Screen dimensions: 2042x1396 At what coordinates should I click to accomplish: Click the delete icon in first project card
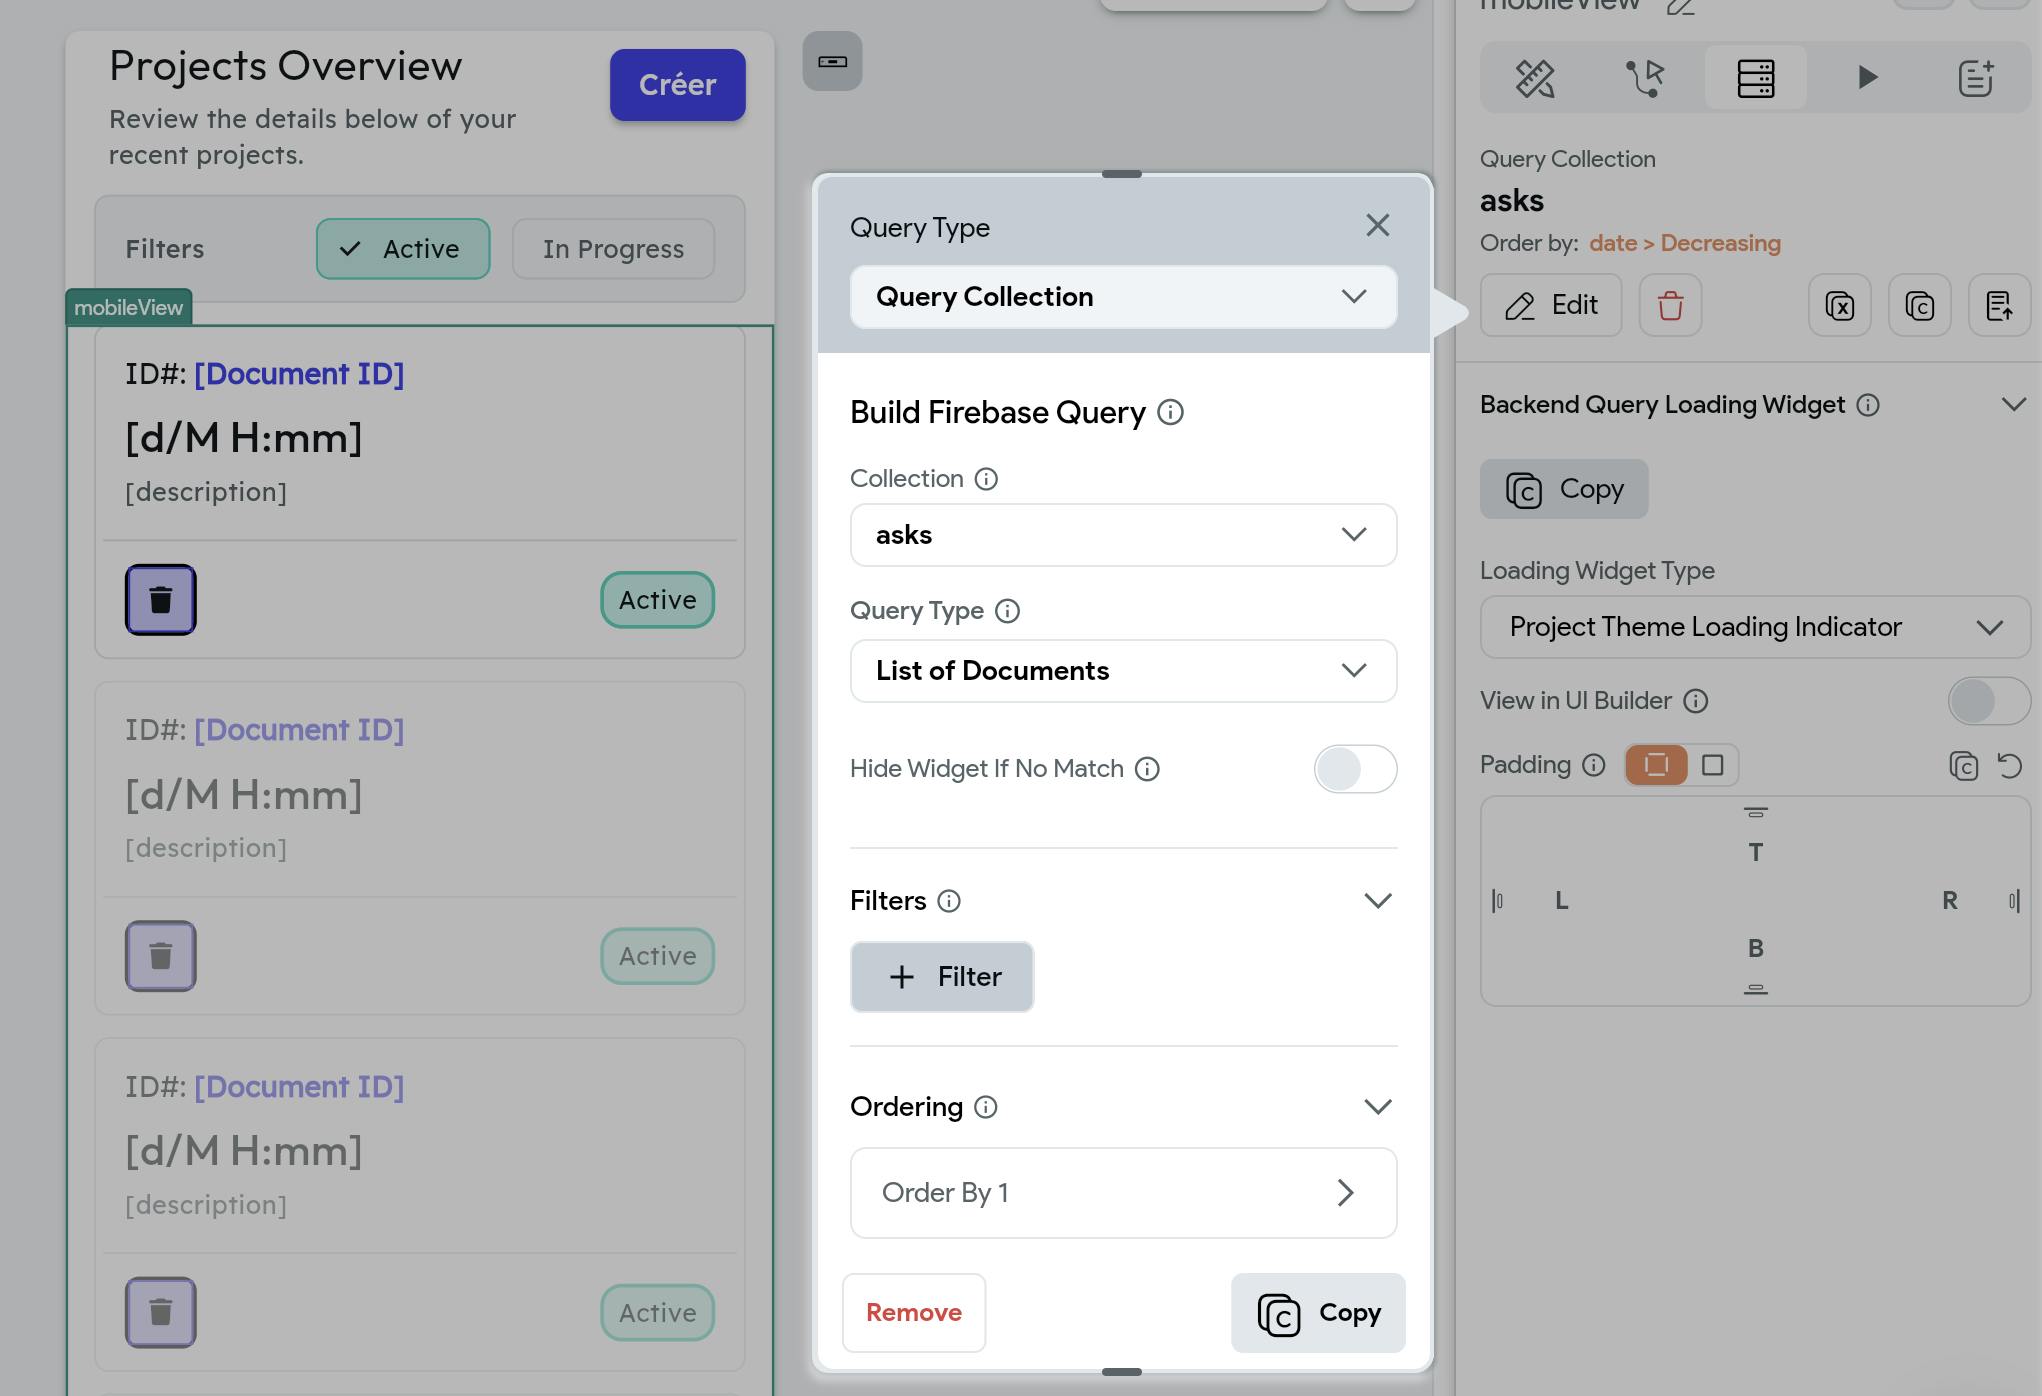click(x=161, y=600)
